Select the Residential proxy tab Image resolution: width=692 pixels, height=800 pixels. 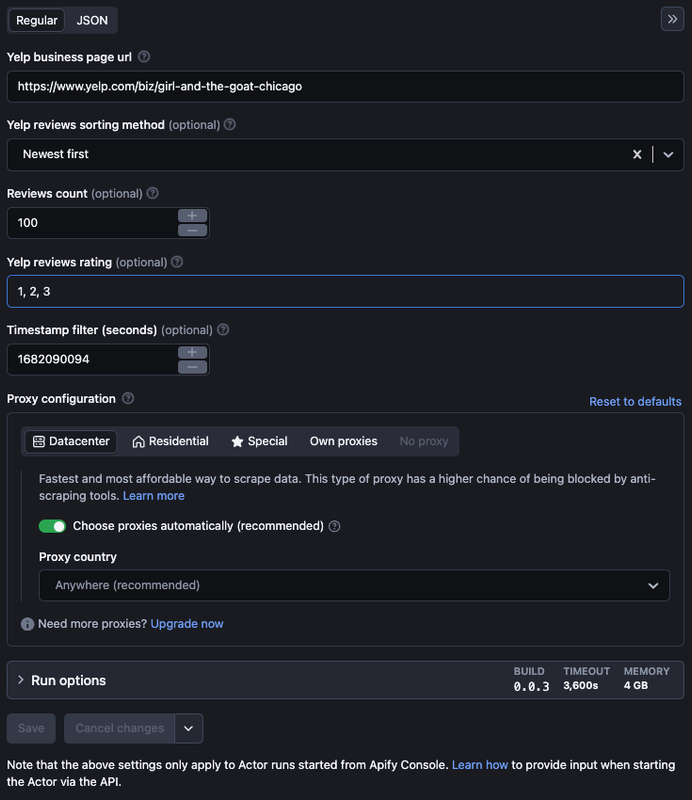pyautogui.click(x=170, y=441)
